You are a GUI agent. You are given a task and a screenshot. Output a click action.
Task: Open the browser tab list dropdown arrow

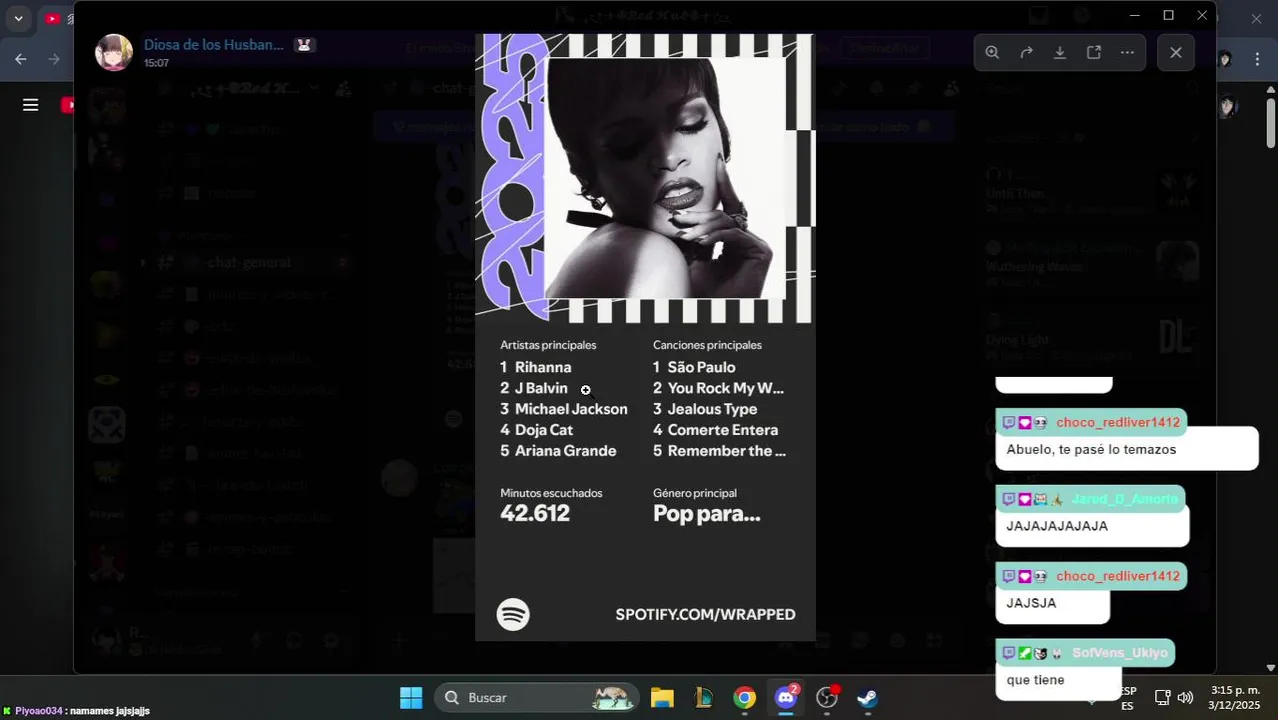click(x=18, y=18)
